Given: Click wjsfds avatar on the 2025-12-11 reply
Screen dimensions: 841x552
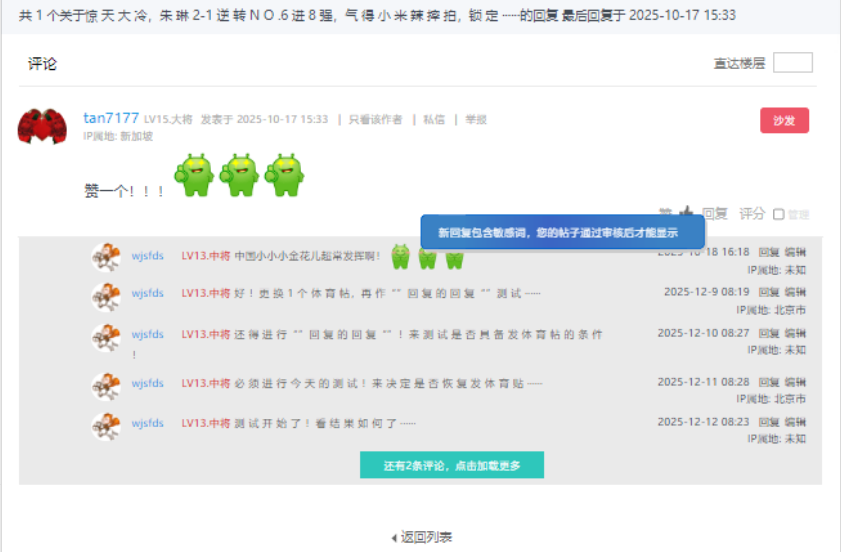Looking at the screenshot, I should point(106,385).
